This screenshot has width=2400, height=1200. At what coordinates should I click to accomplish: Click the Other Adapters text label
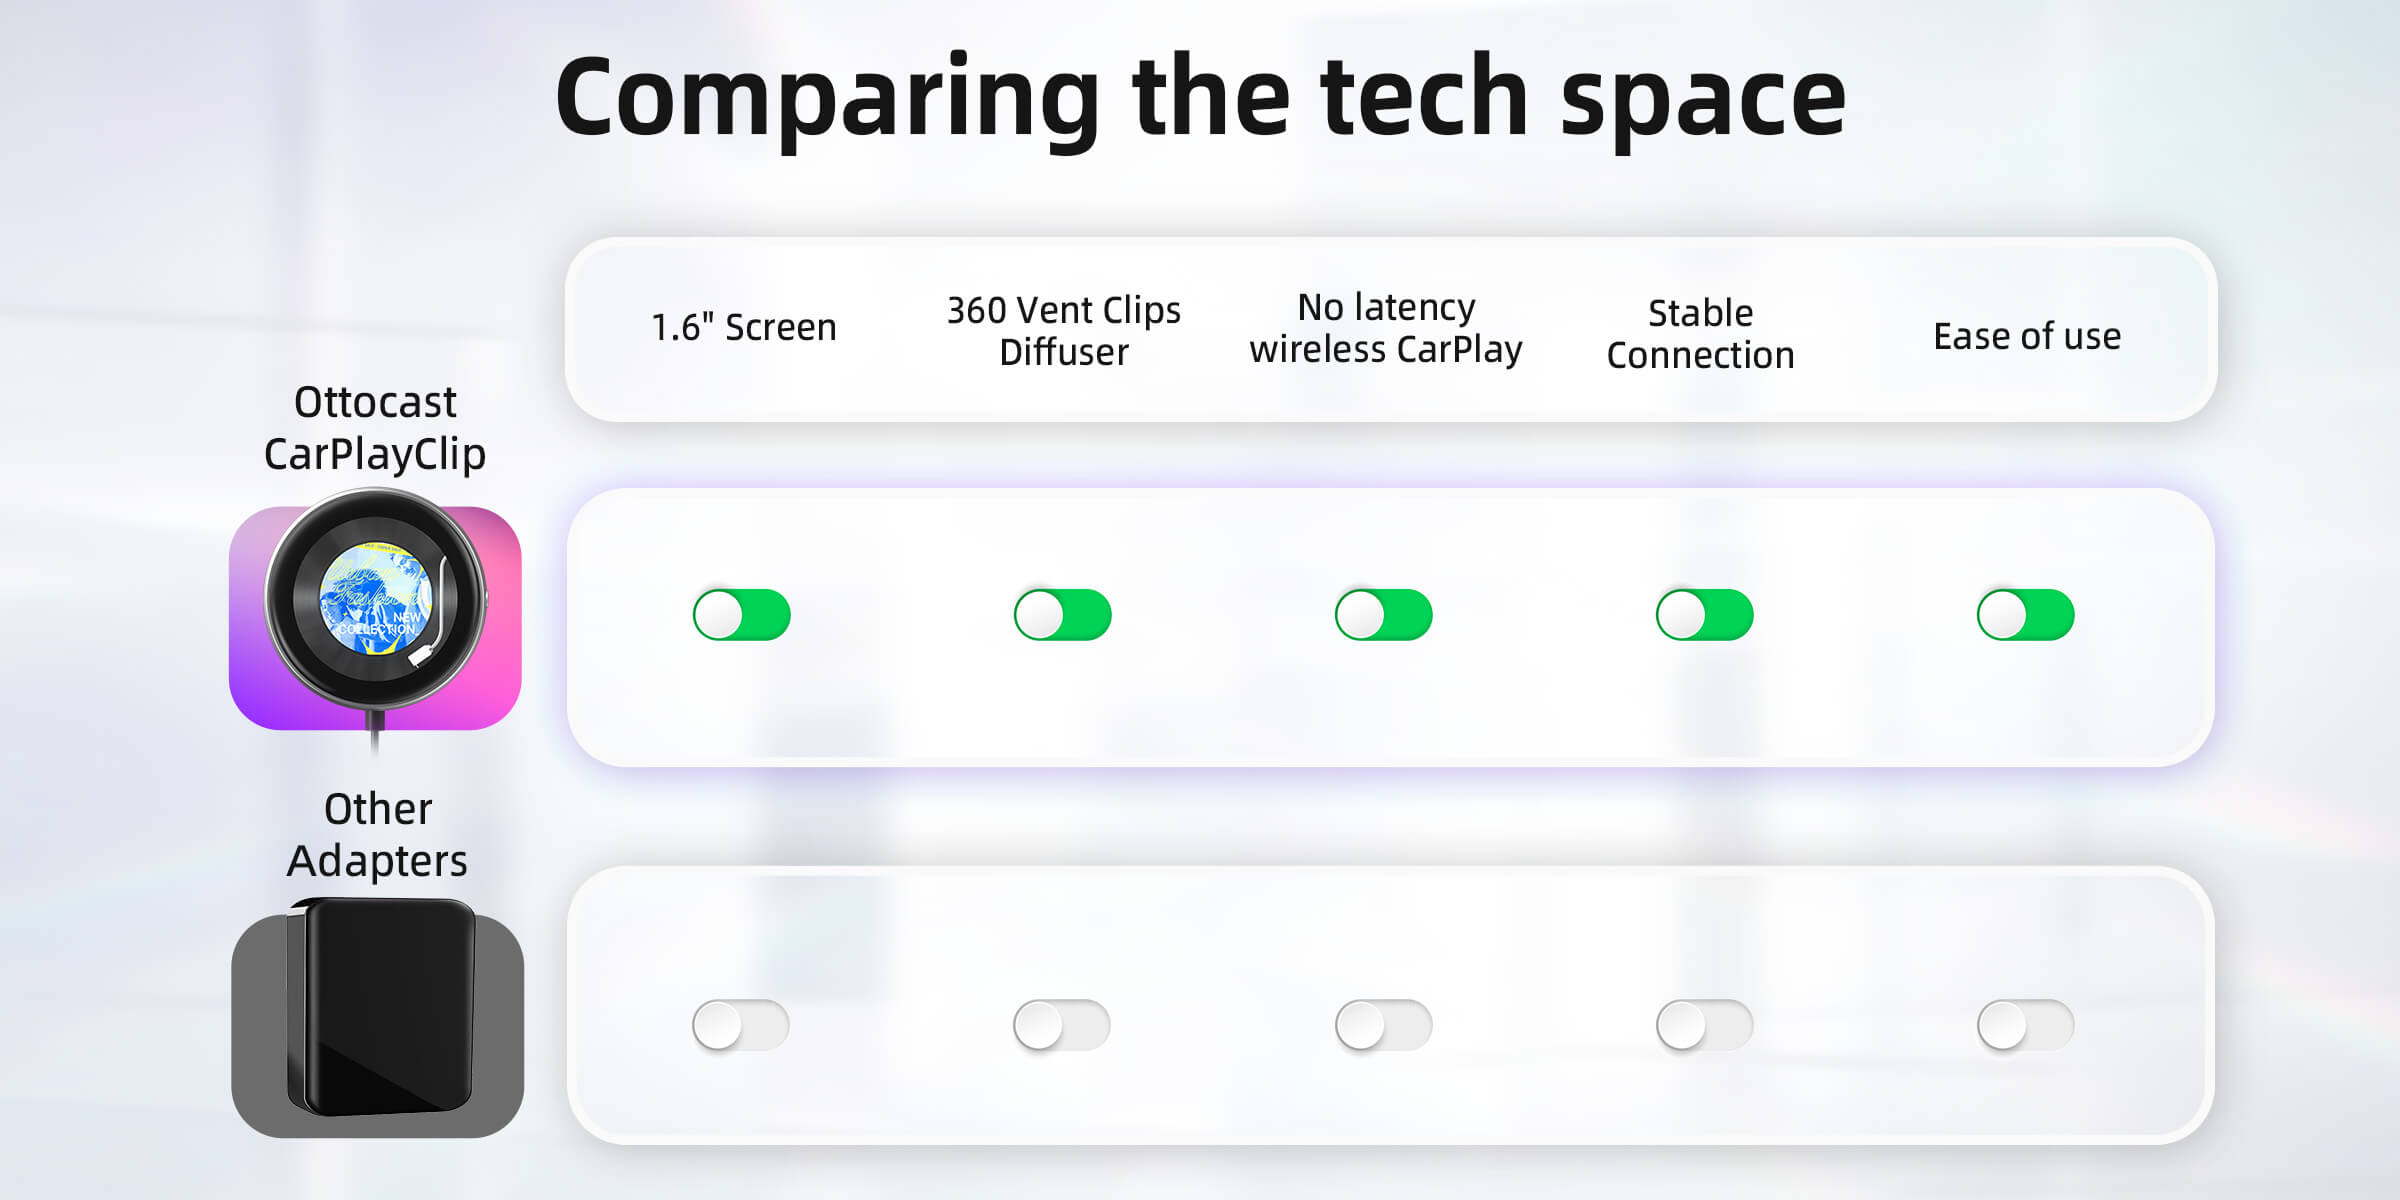377,835
